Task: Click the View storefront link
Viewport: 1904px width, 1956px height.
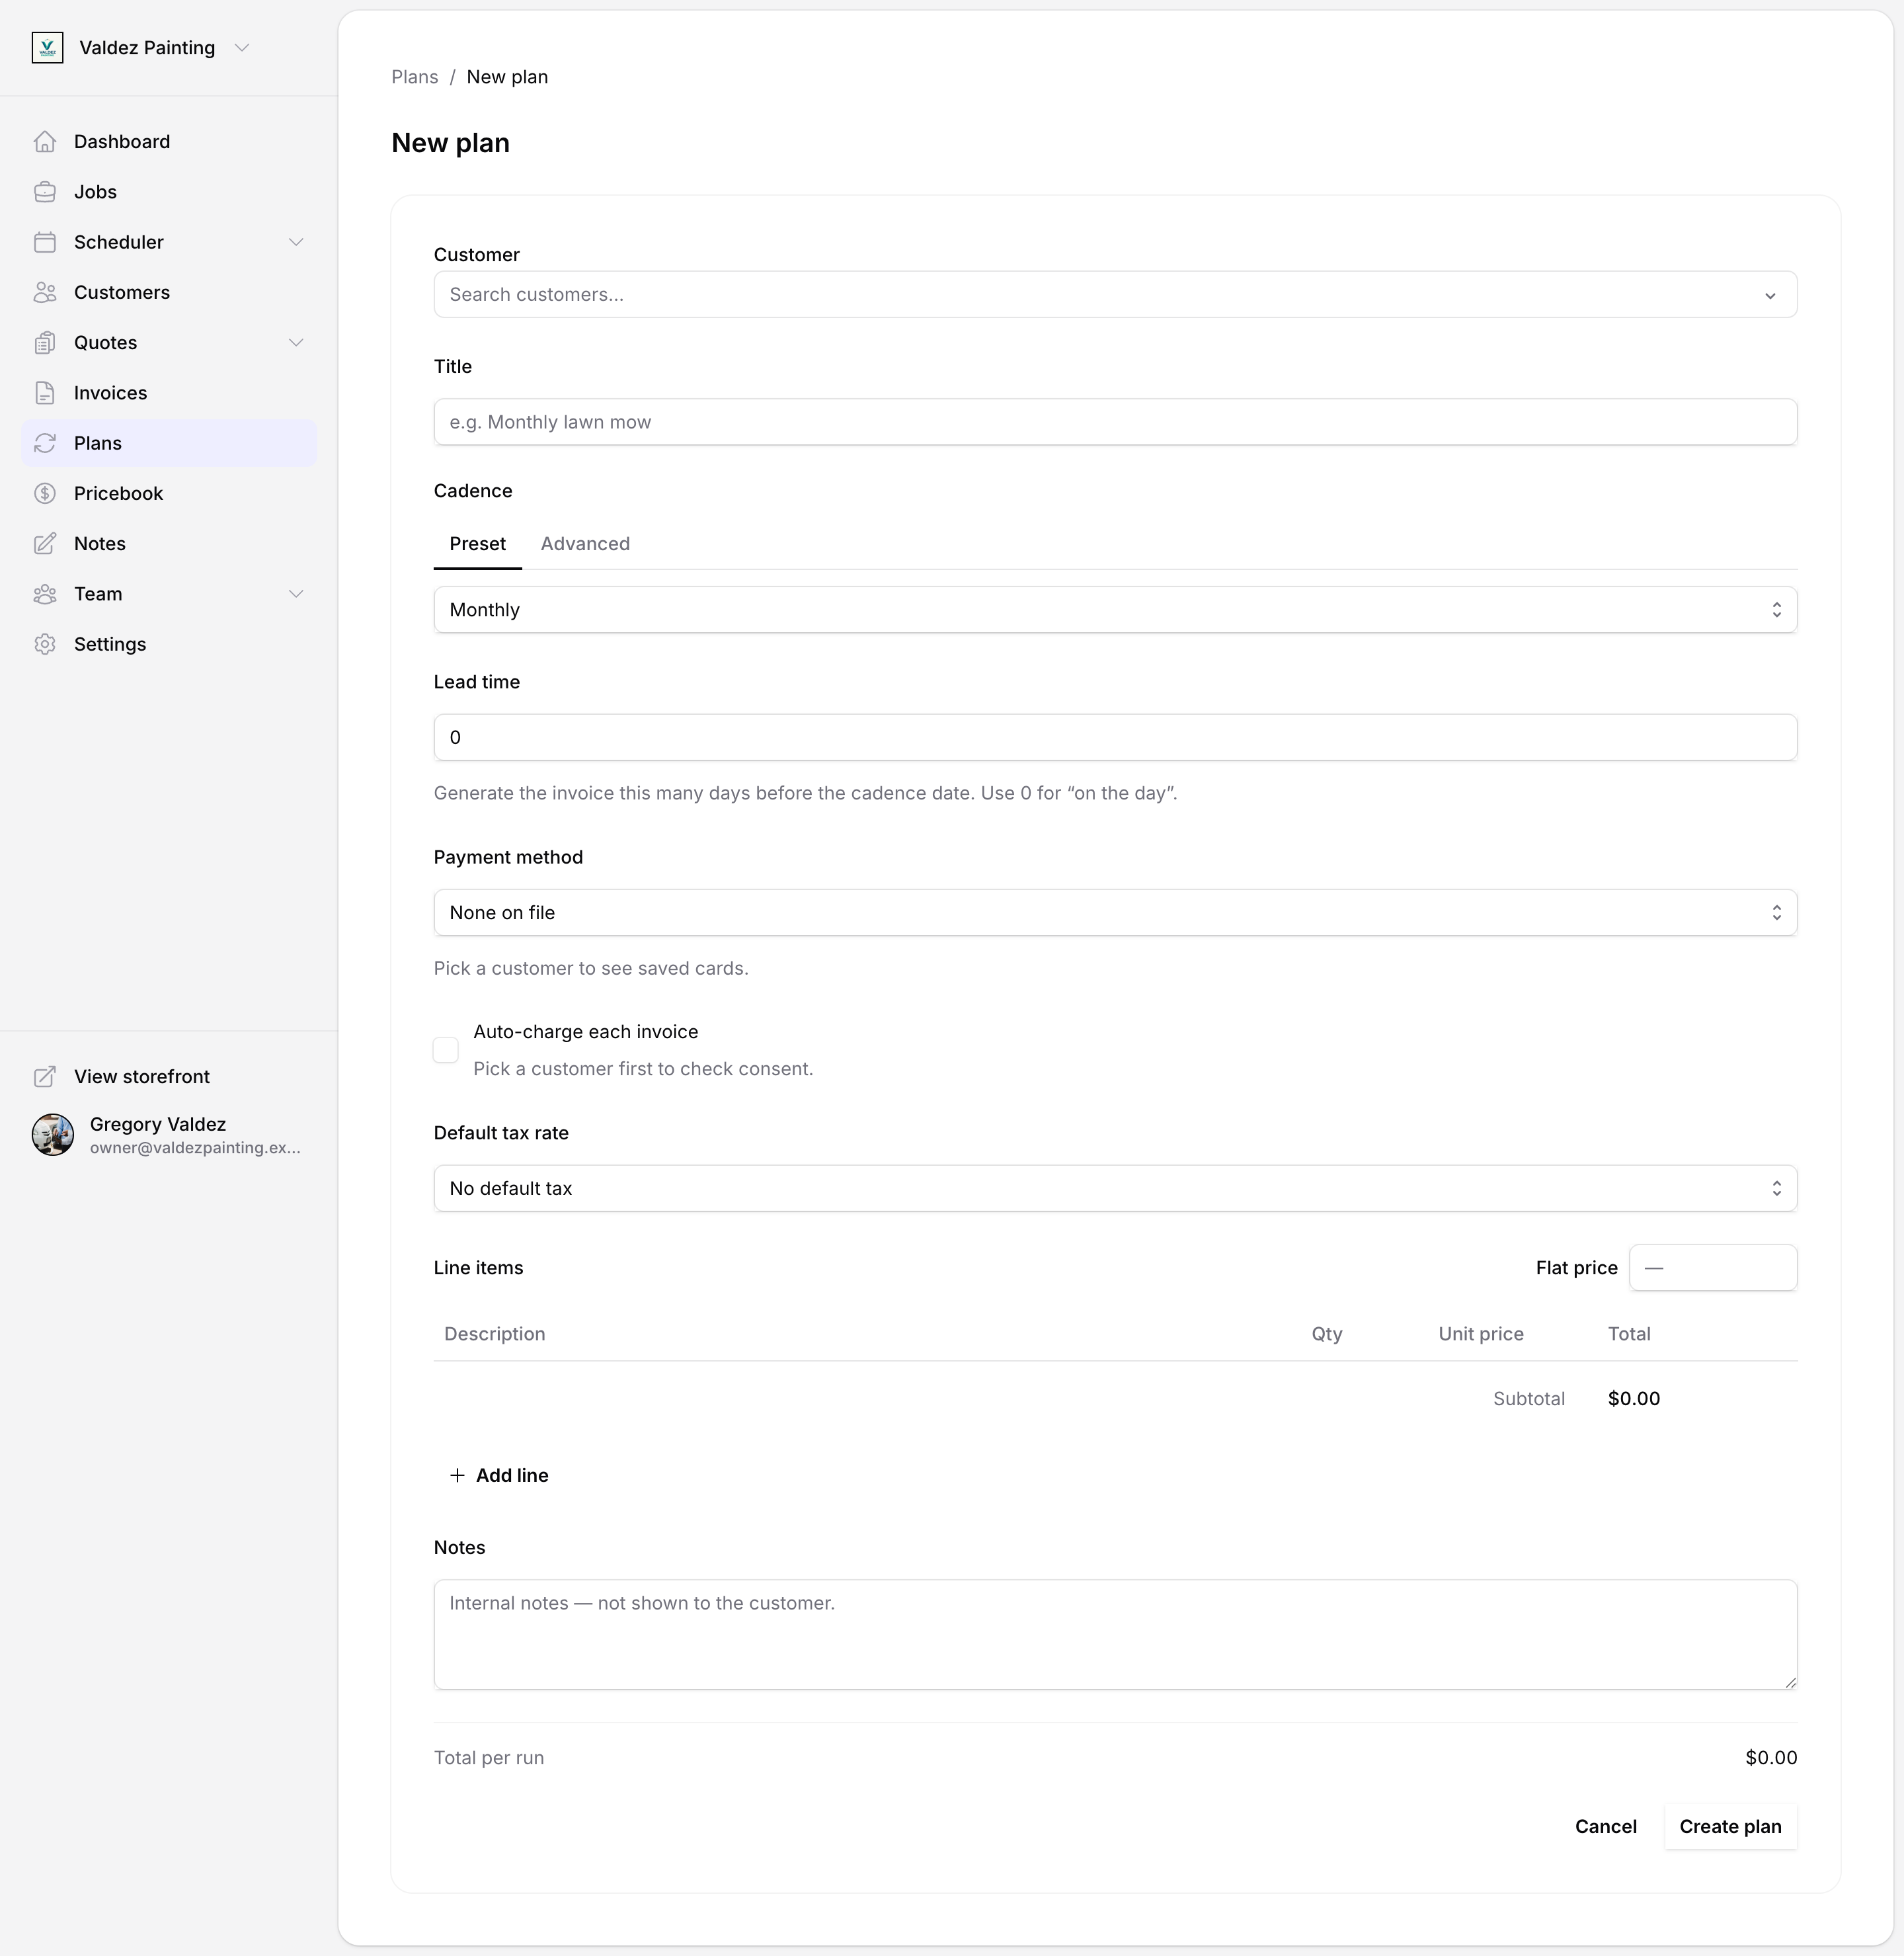Action: click(169, 1077)
